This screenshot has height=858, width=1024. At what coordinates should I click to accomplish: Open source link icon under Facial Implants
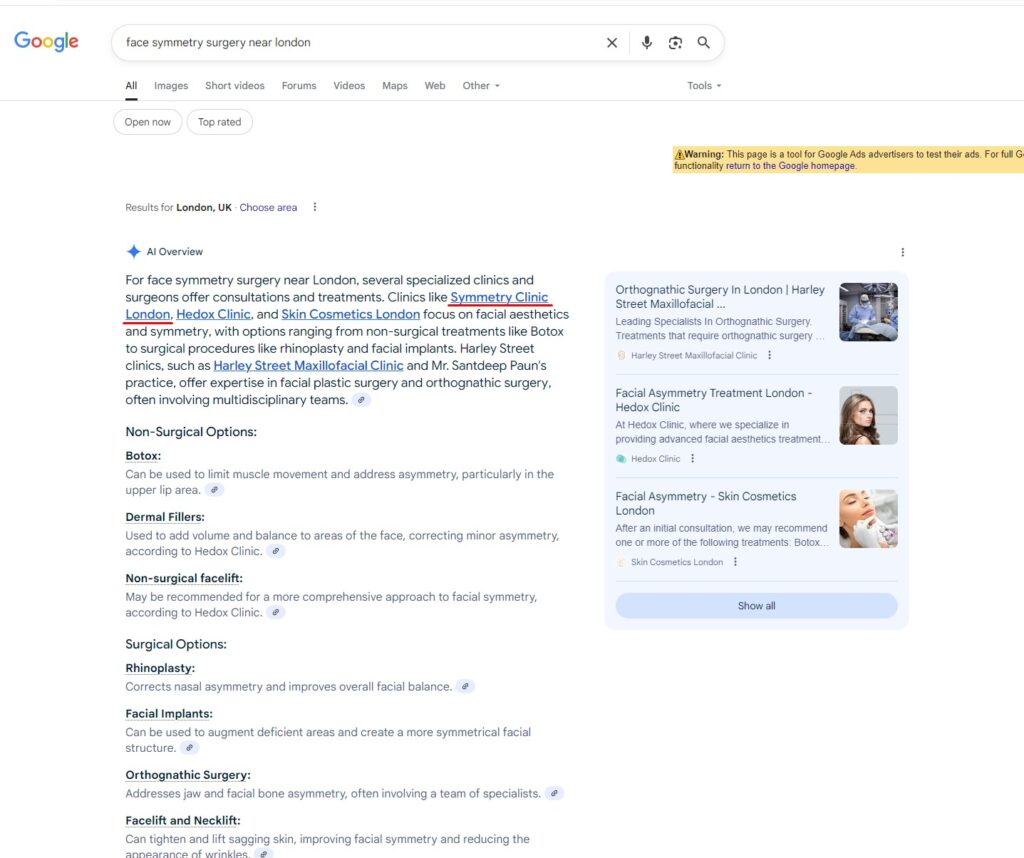(189, 748)
